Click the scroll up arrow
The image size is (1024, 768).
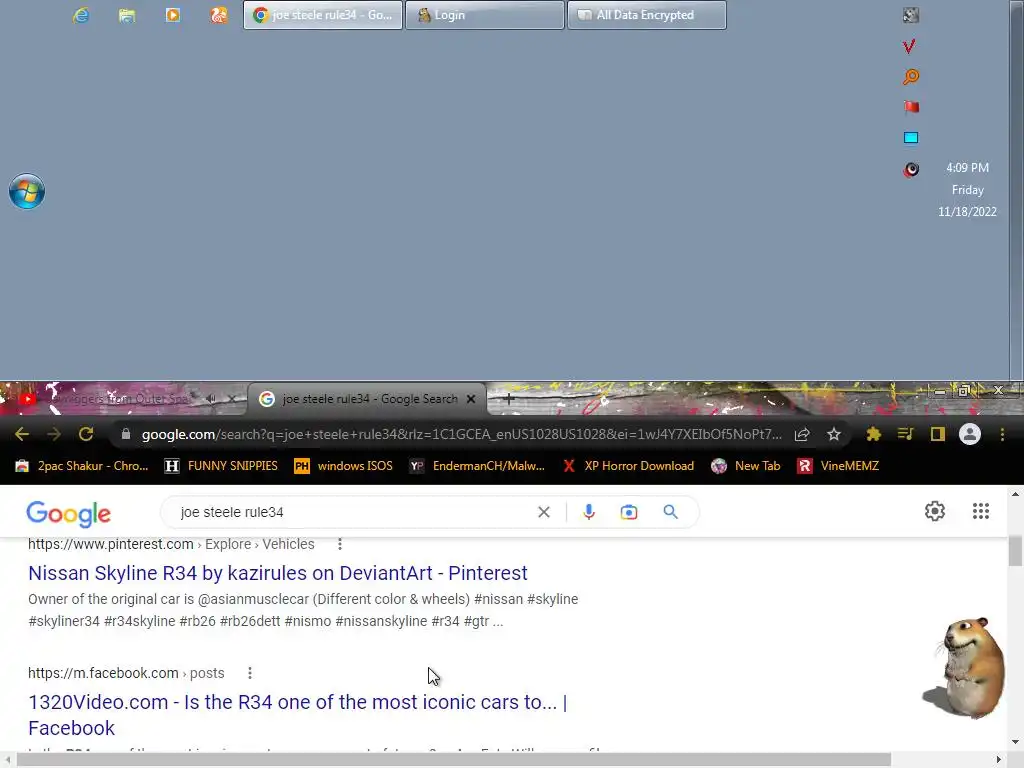[1015, 494]
